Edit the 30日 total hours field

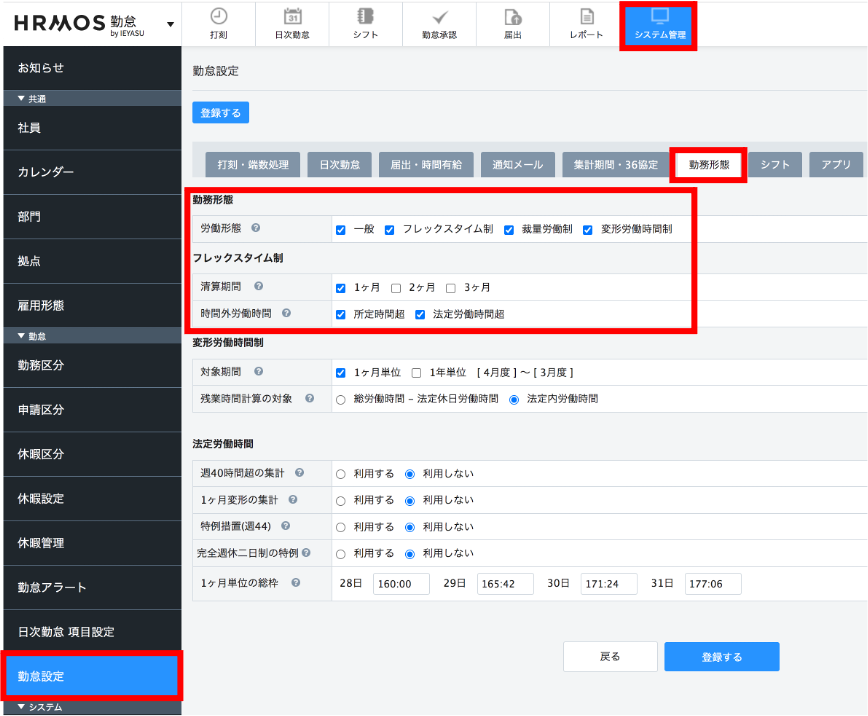609,584
